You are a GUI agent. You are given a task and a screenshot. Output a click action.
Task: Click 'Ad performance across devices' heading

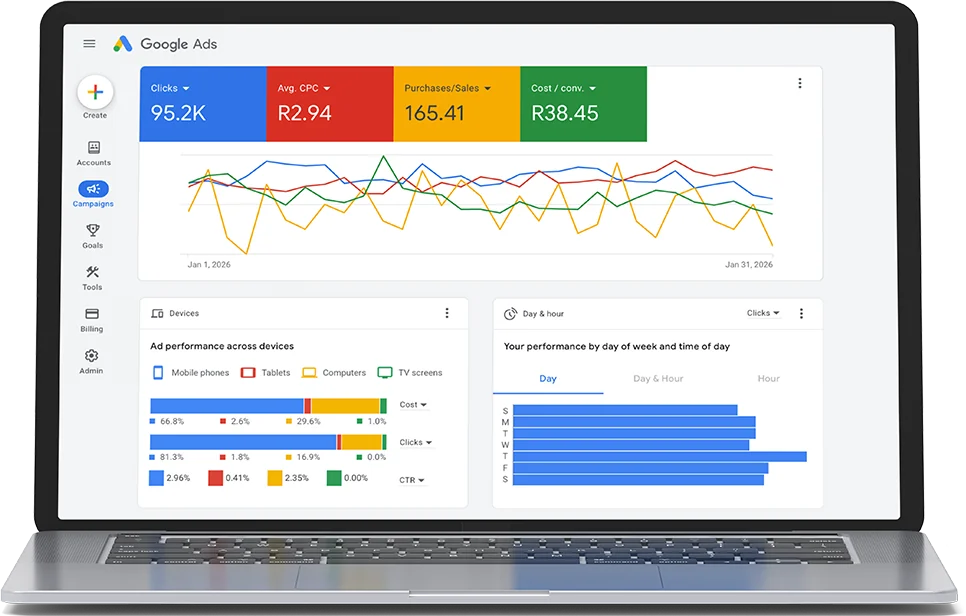pos(222,346)
